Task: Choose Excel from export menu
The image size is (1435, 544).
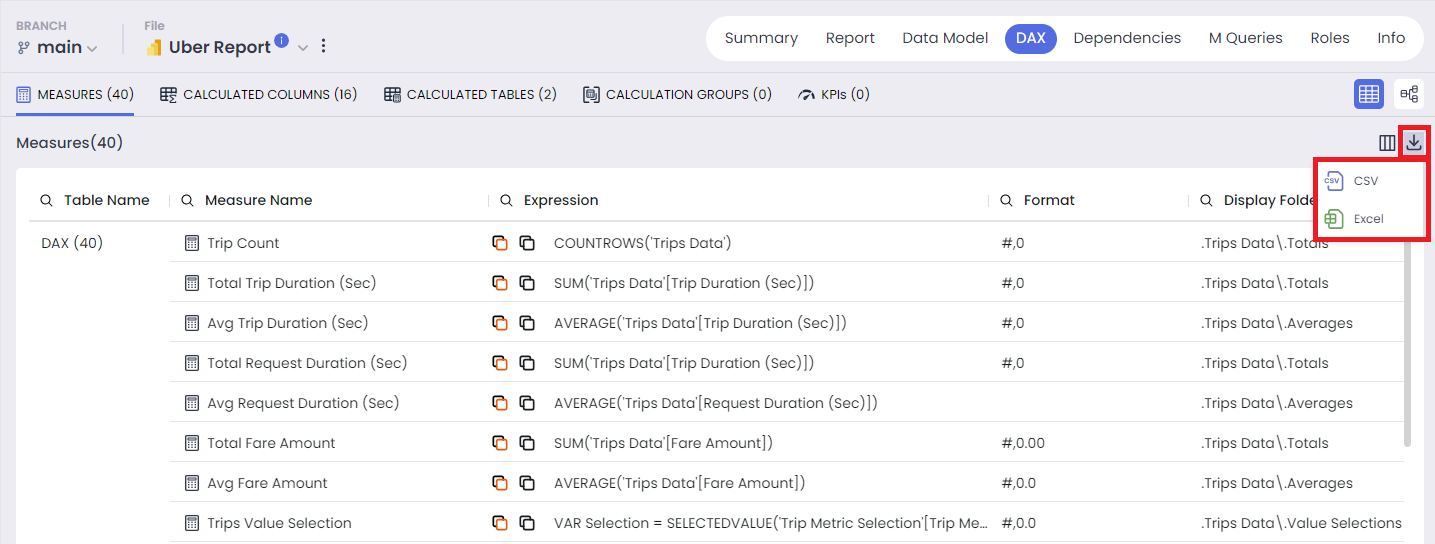Action: (x=1354, y=219)
